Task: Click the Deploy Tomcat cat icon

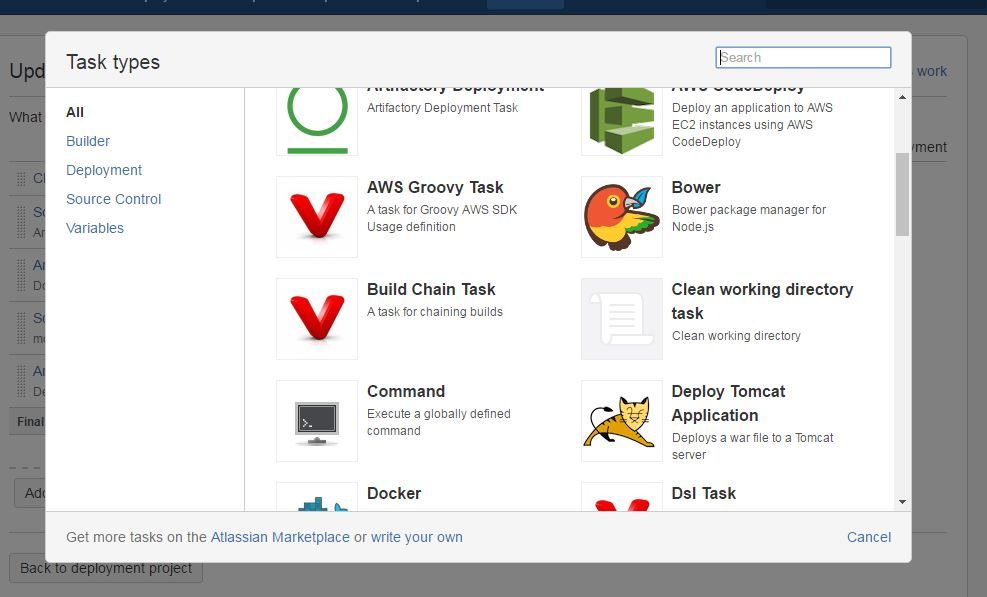Action: pos(622,421)
